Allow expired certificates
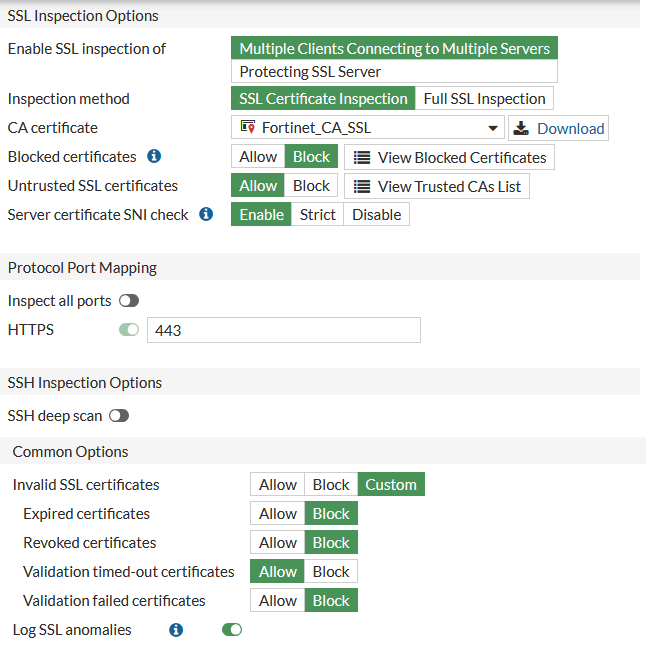The height and width of the screenshot is (669, 649). (278, 514)
